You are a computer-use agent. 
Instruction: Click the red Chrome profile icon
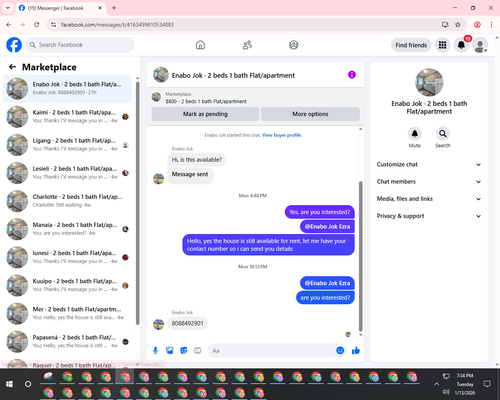pyautogui.click(x=477, y=24)
